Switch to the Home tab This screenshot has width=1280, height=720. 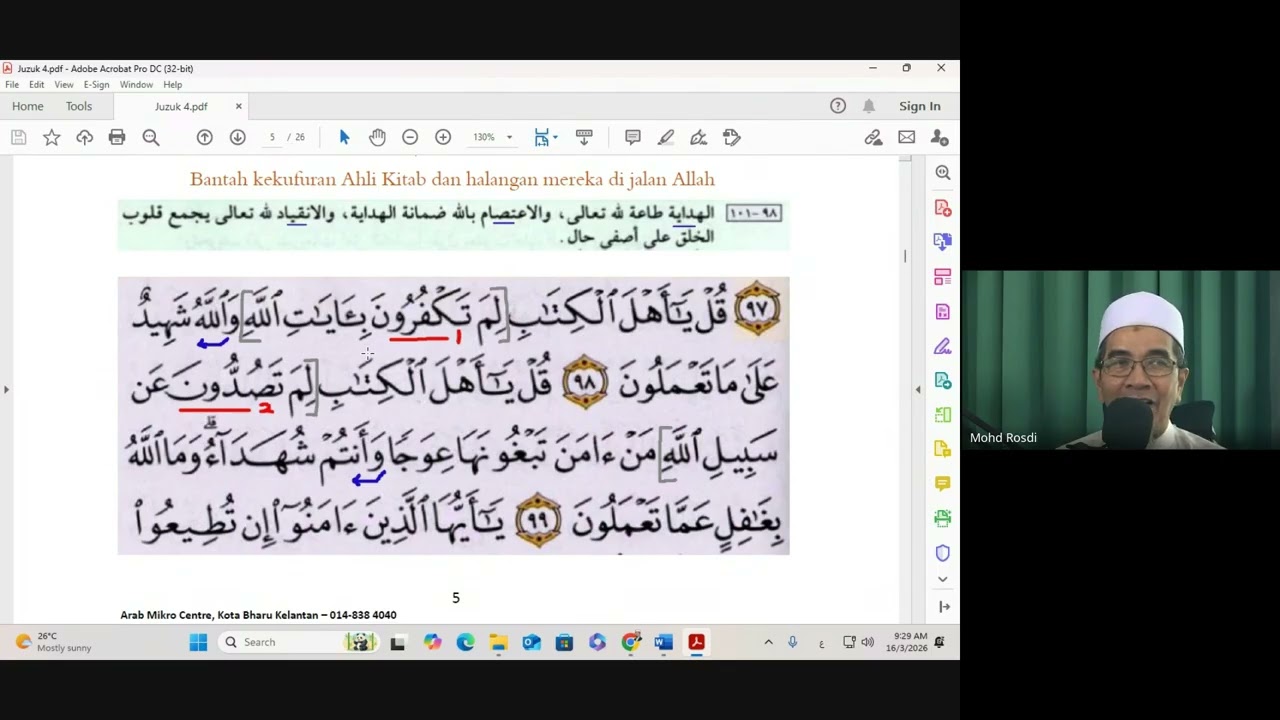tap(28, 106)
